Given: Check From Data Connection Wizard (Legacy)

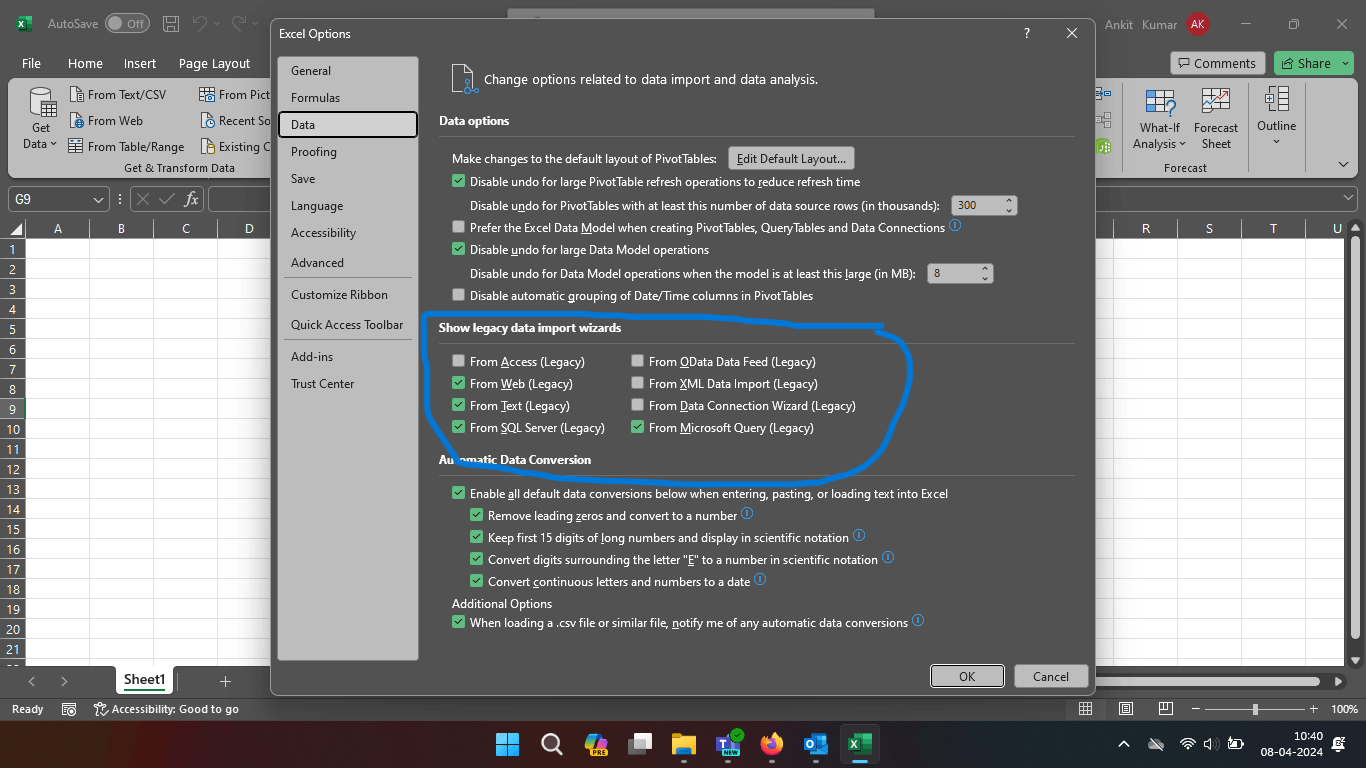Looking at the screenshot, I should pyautogui.click(x=638, y=405).
